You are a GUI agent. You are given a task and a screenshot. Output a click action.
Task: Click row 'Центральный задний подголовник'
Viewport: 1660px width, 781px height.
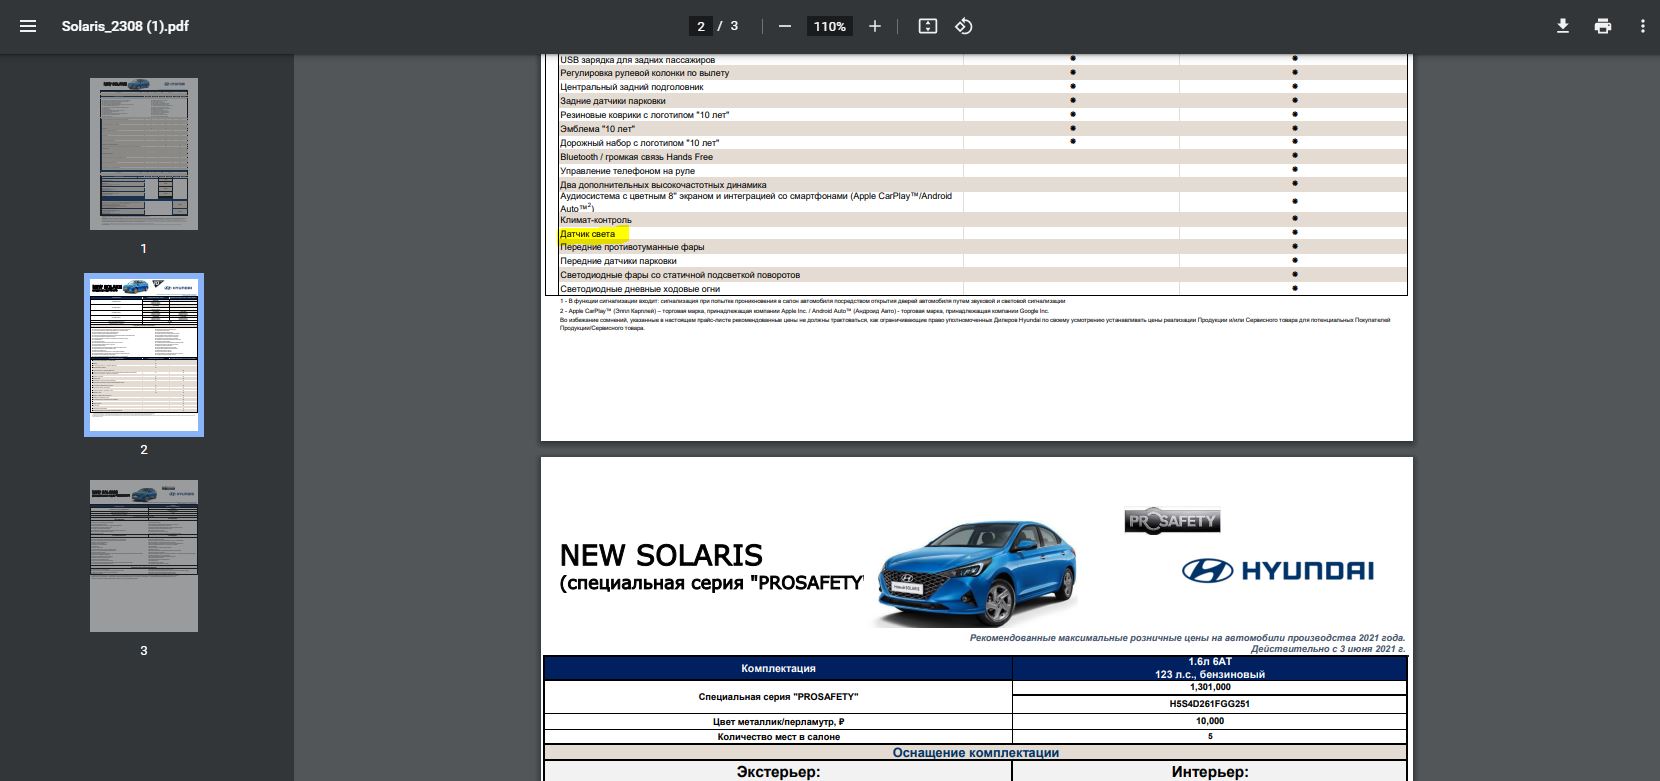point(982,87)
